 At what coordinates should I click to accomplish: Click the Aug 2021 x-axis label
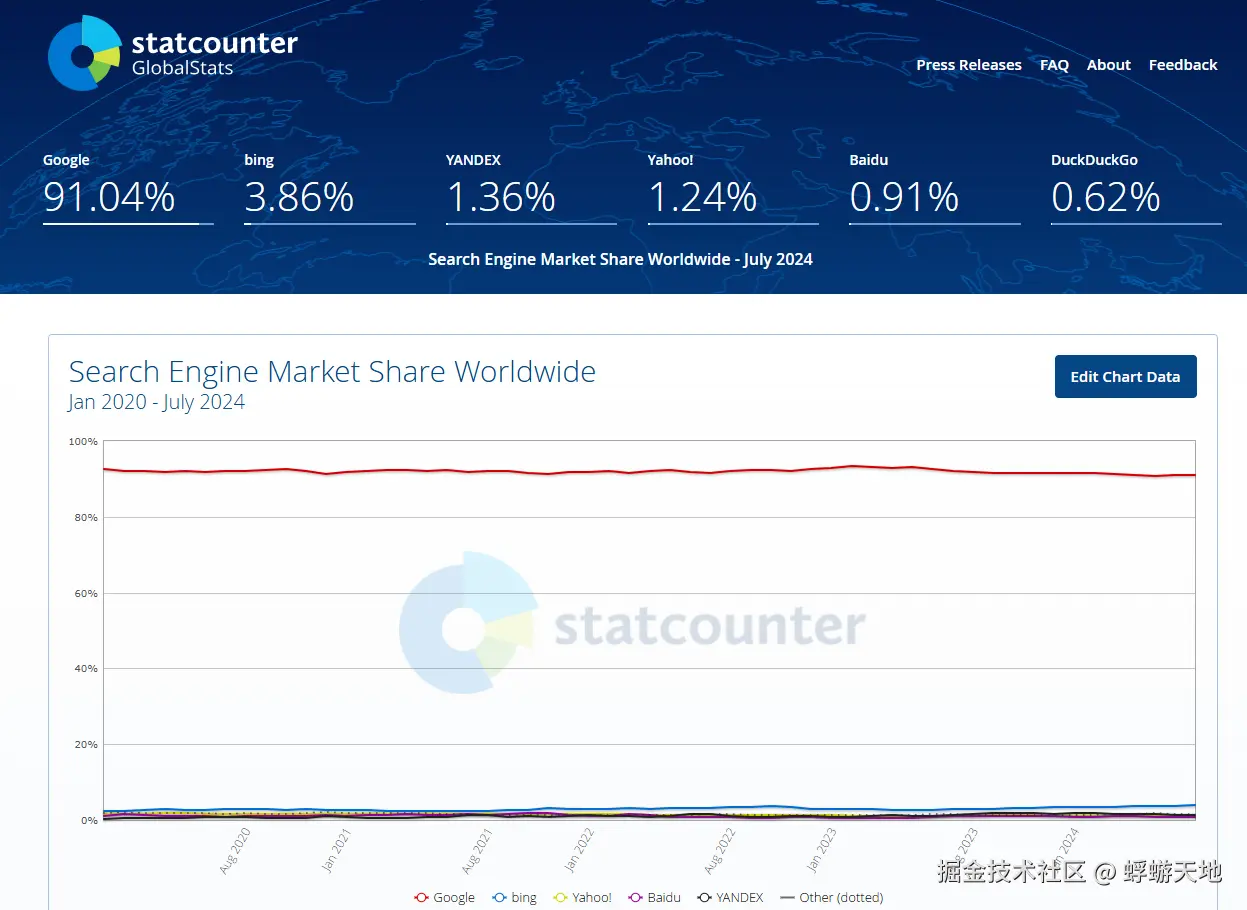[x=477, y=850]
